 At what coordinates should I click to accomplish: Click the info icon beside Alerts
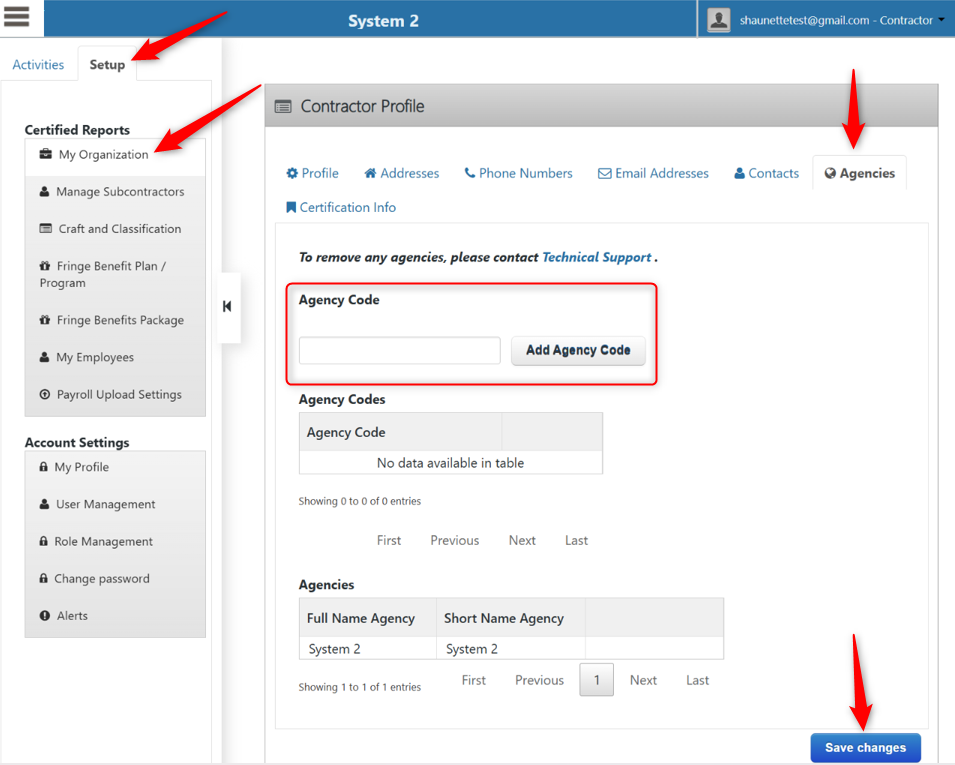pos(43,615)
